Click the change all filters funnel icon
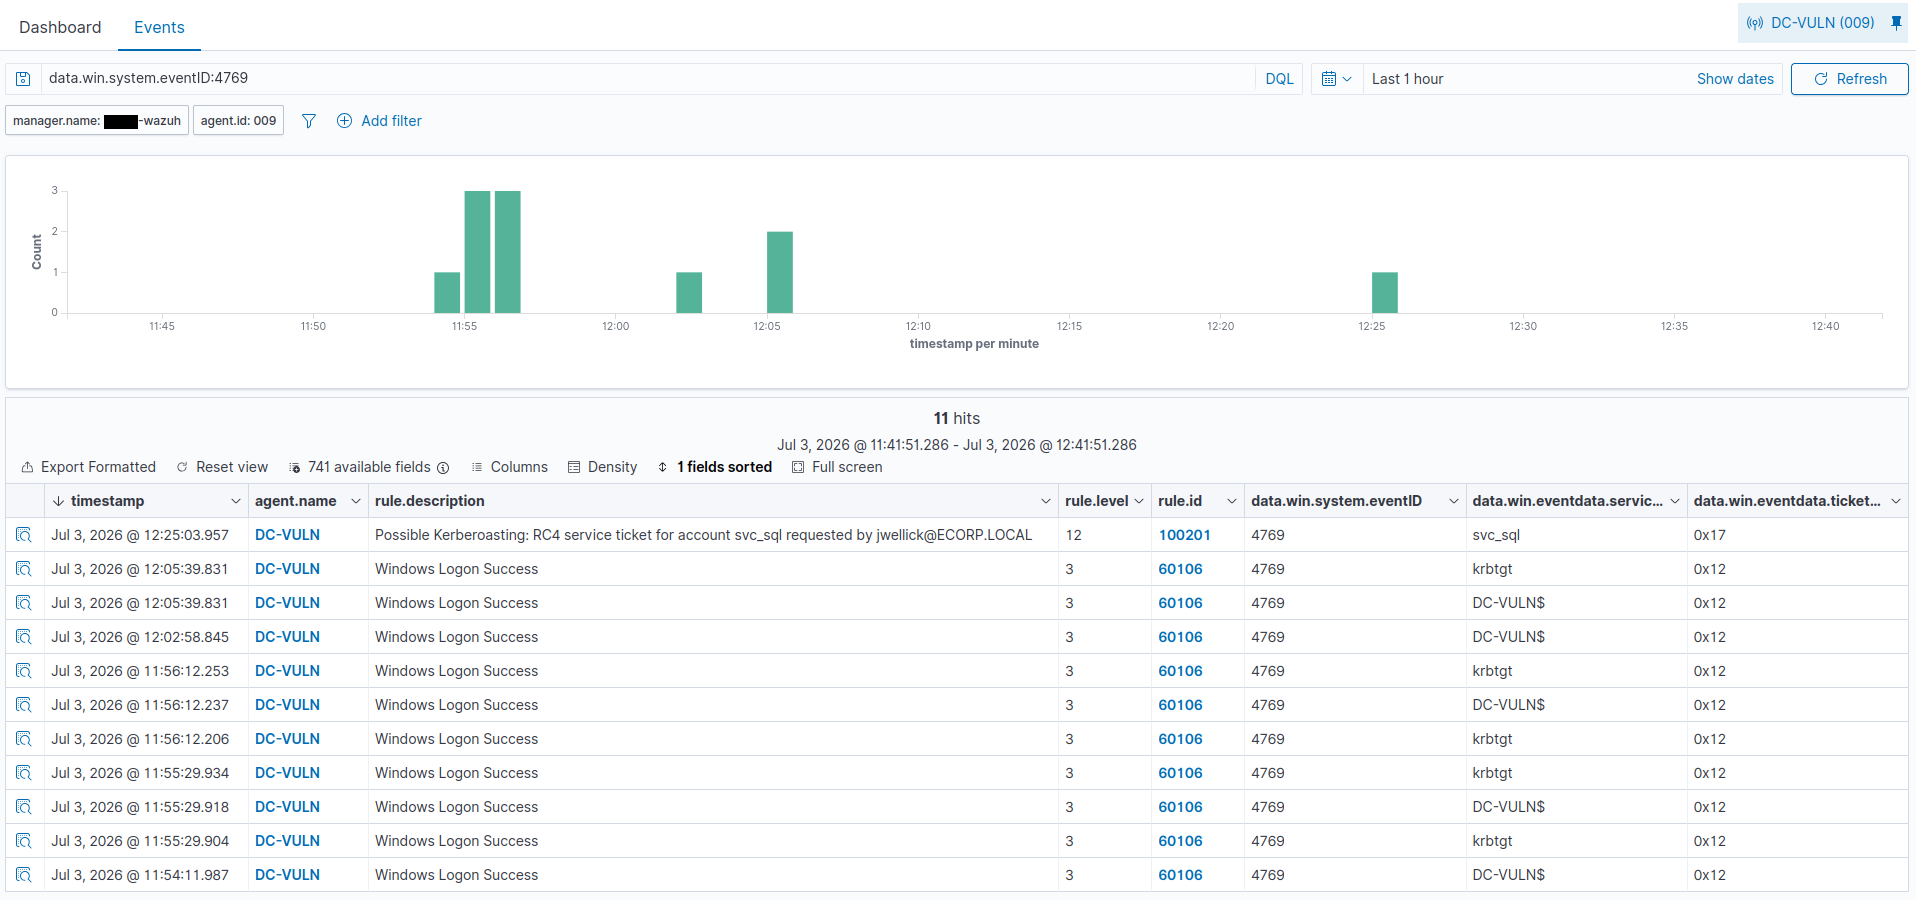The image size is (1916, 900). click(x=309, y=121)
